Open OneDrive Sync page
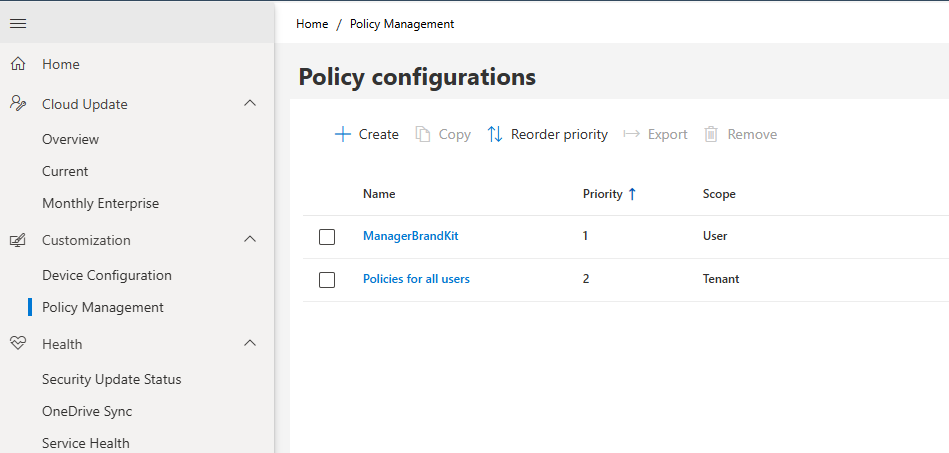 (87, 412)
